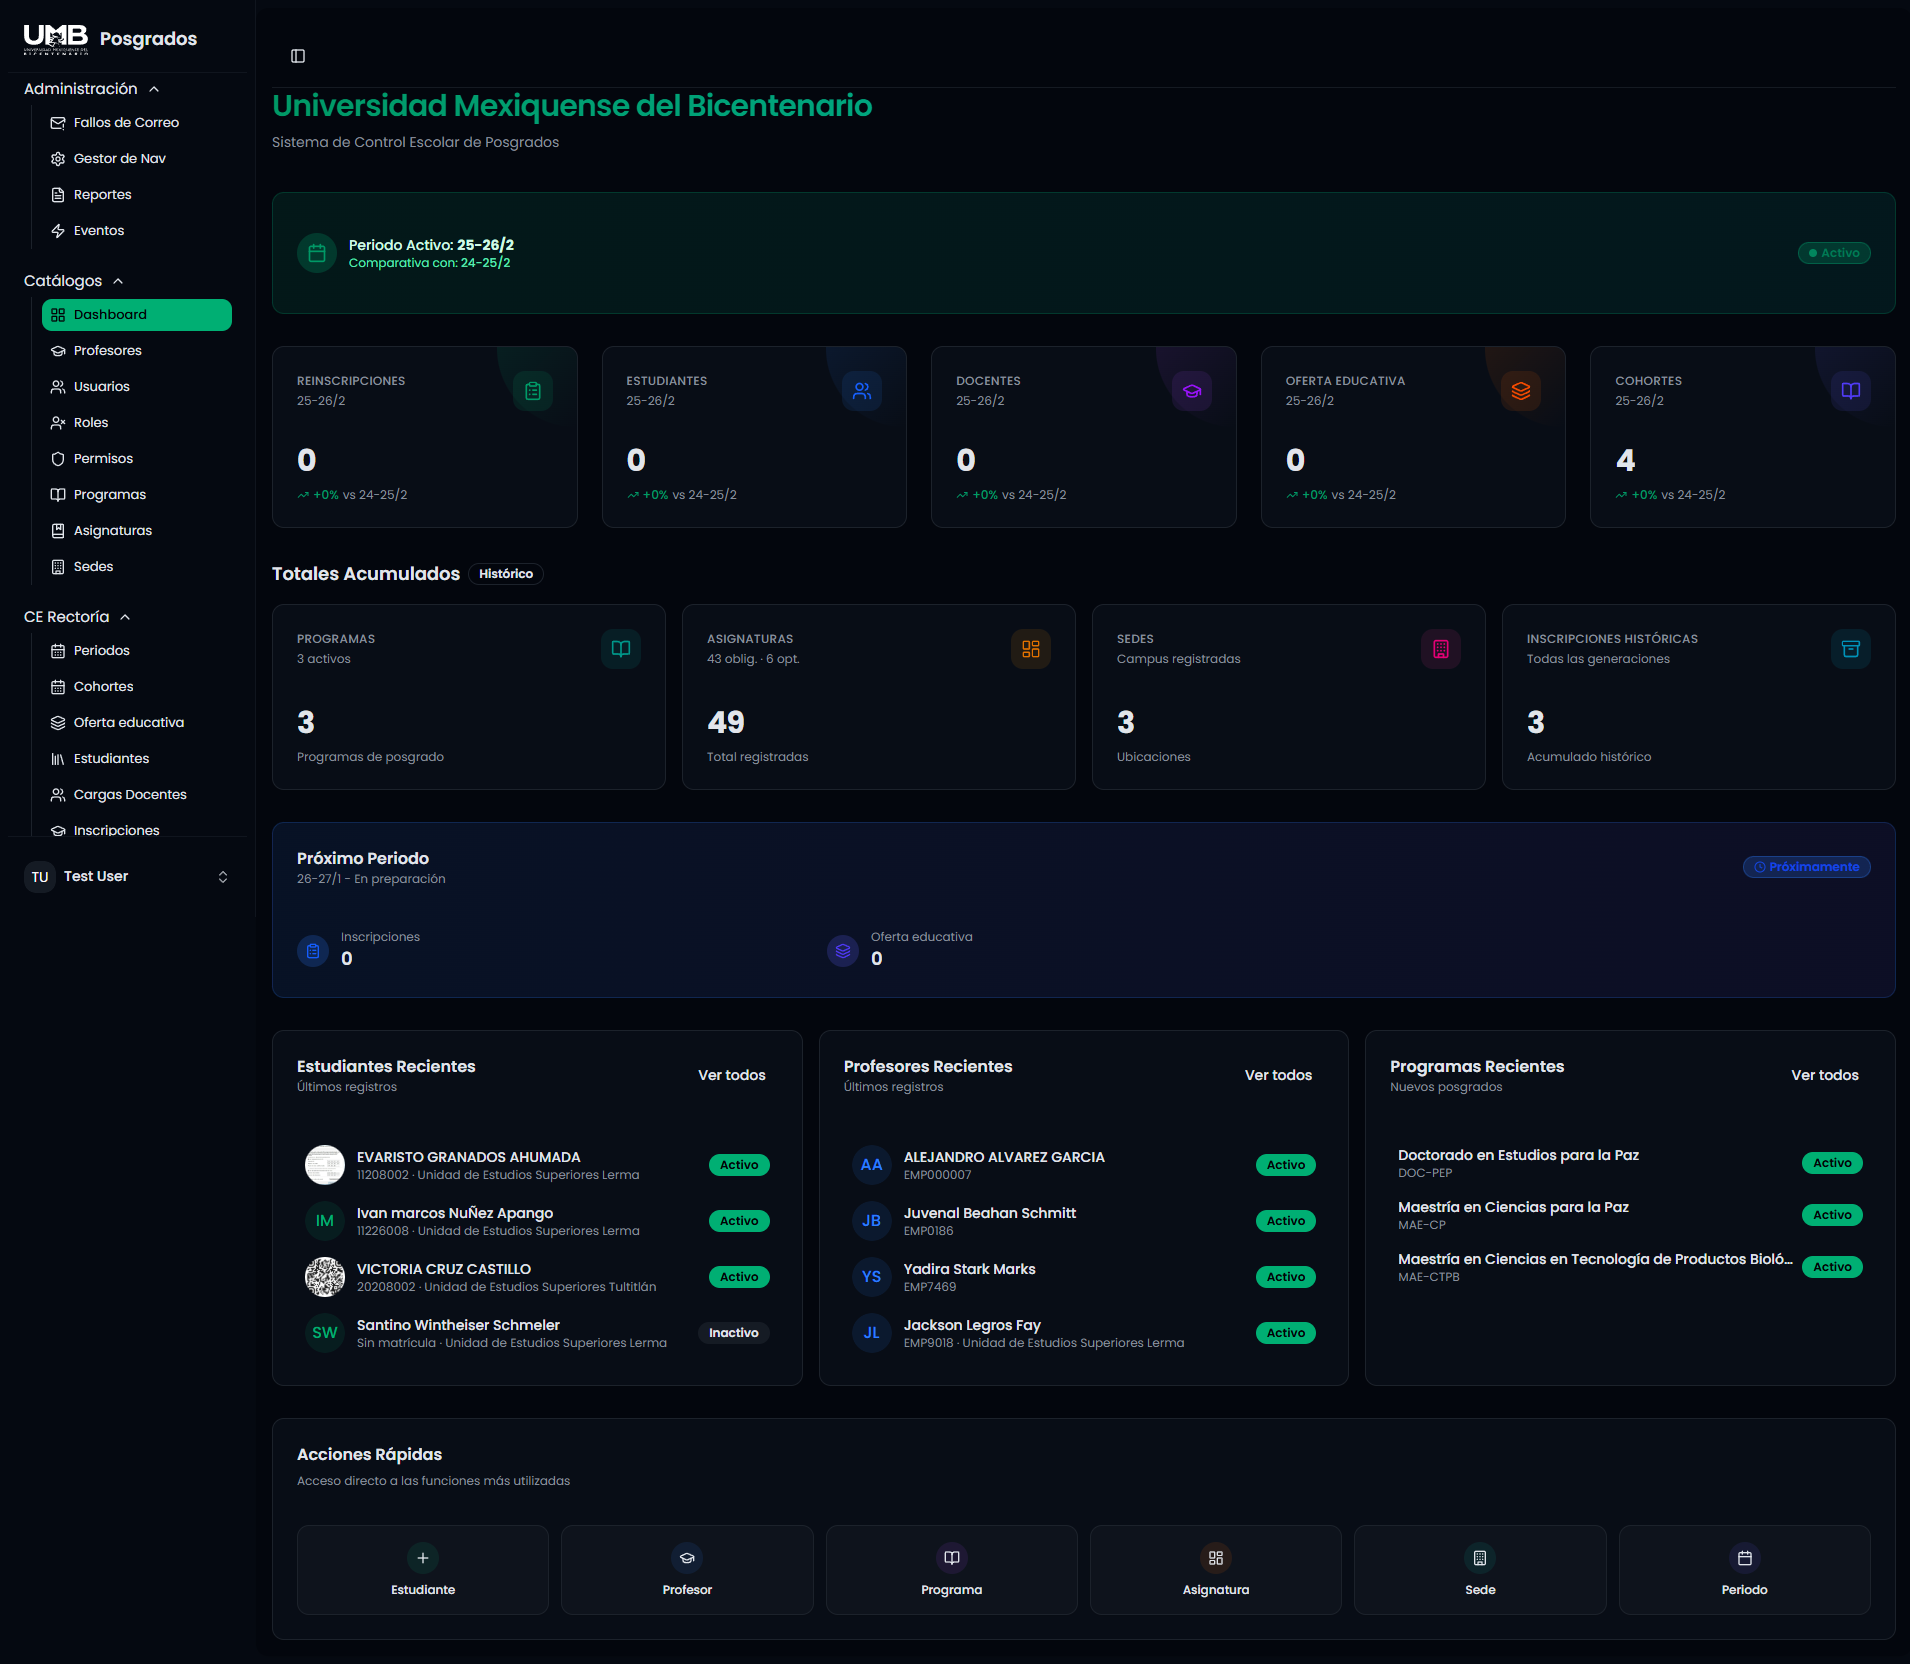1910x1664 pixels.
Task: Click the Activo badge in period banner
Action: pos(1834,253)
